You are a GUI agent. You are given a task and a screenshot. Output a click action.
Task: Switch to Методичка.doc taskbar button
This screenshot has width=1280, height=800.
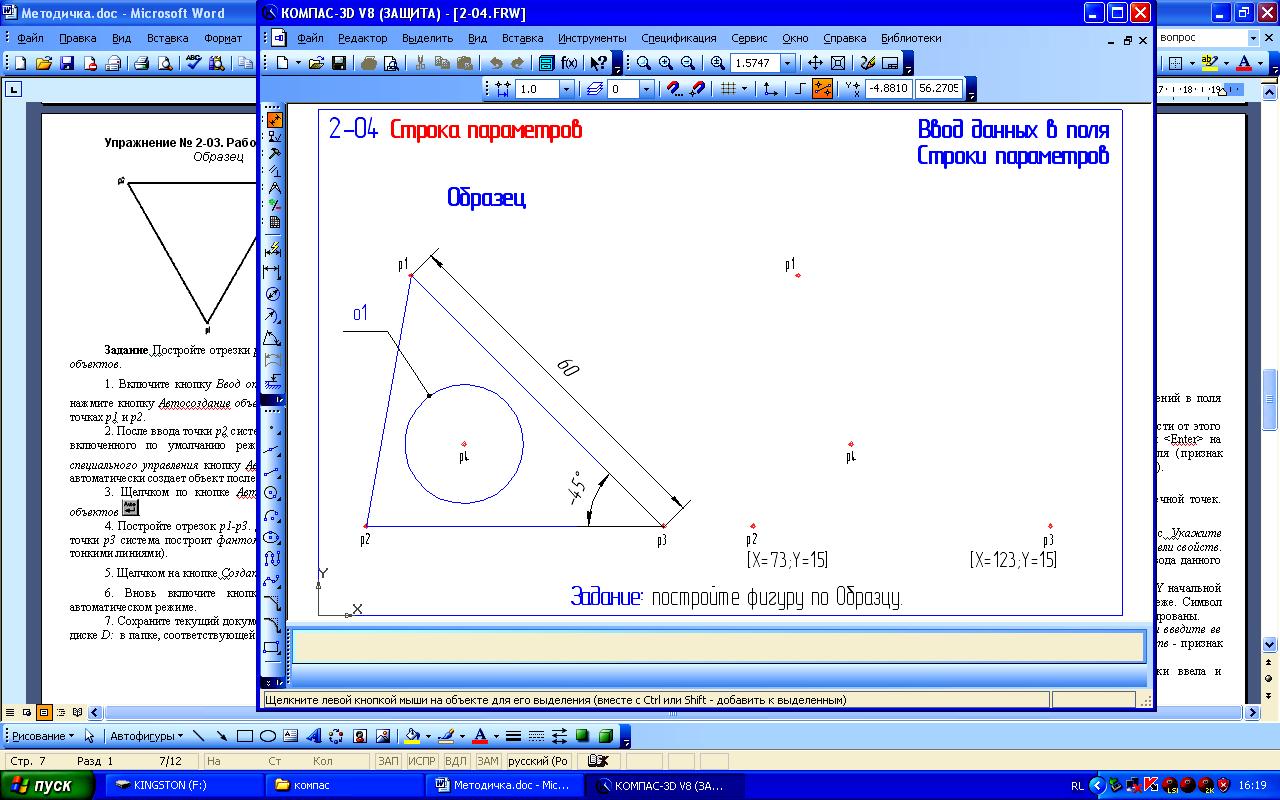coord(505,785)
